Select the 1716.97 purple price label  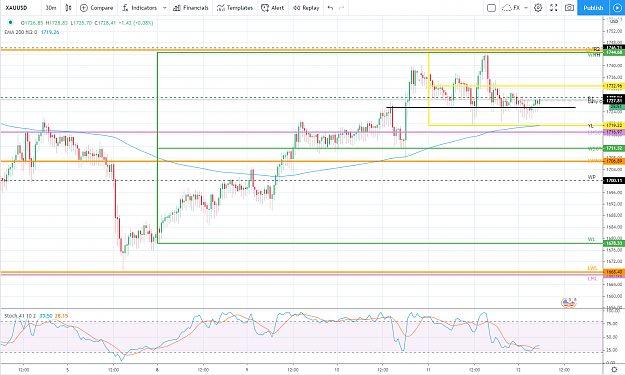point(614,132)
